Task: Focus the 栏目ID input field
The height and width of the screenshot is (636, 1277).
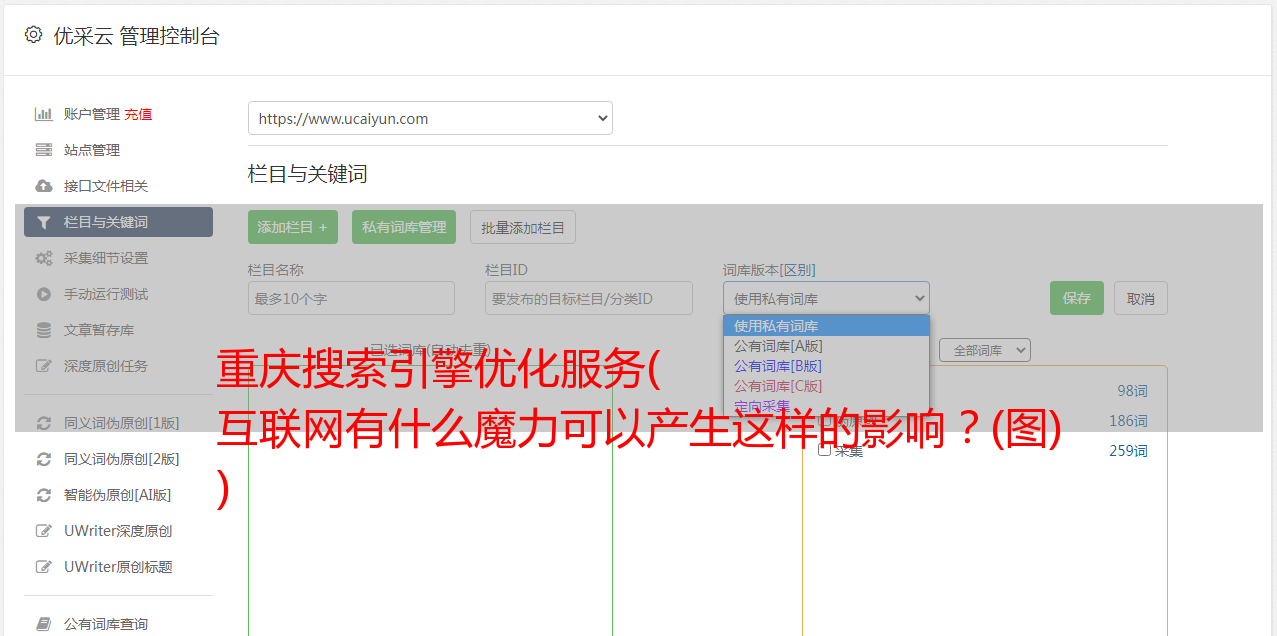Action: (x=589, y=298)
